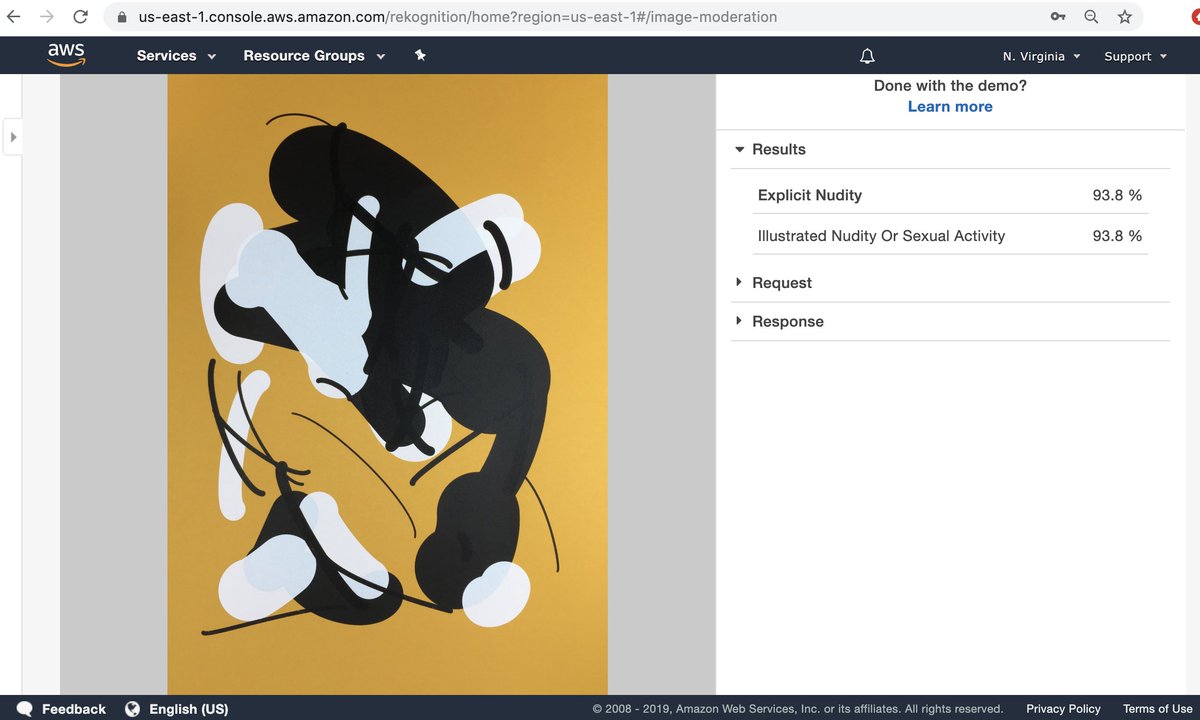This screenshot has height=720, width=1200.
Task: Select English (US) language option
Action: click(189, 709)
